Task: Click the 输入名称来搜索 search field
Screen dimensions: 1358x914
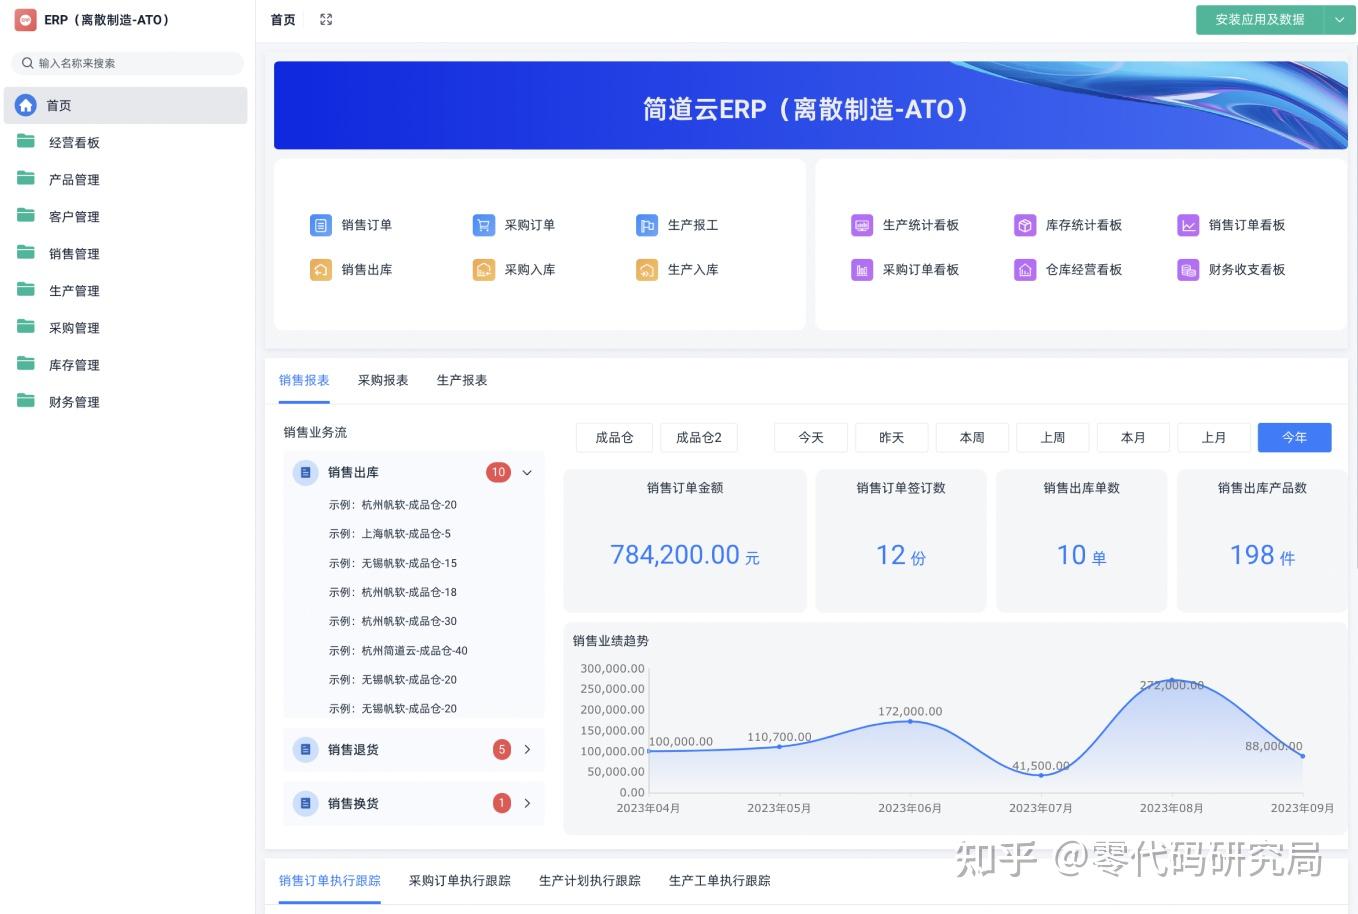Action: pos(127,63)
